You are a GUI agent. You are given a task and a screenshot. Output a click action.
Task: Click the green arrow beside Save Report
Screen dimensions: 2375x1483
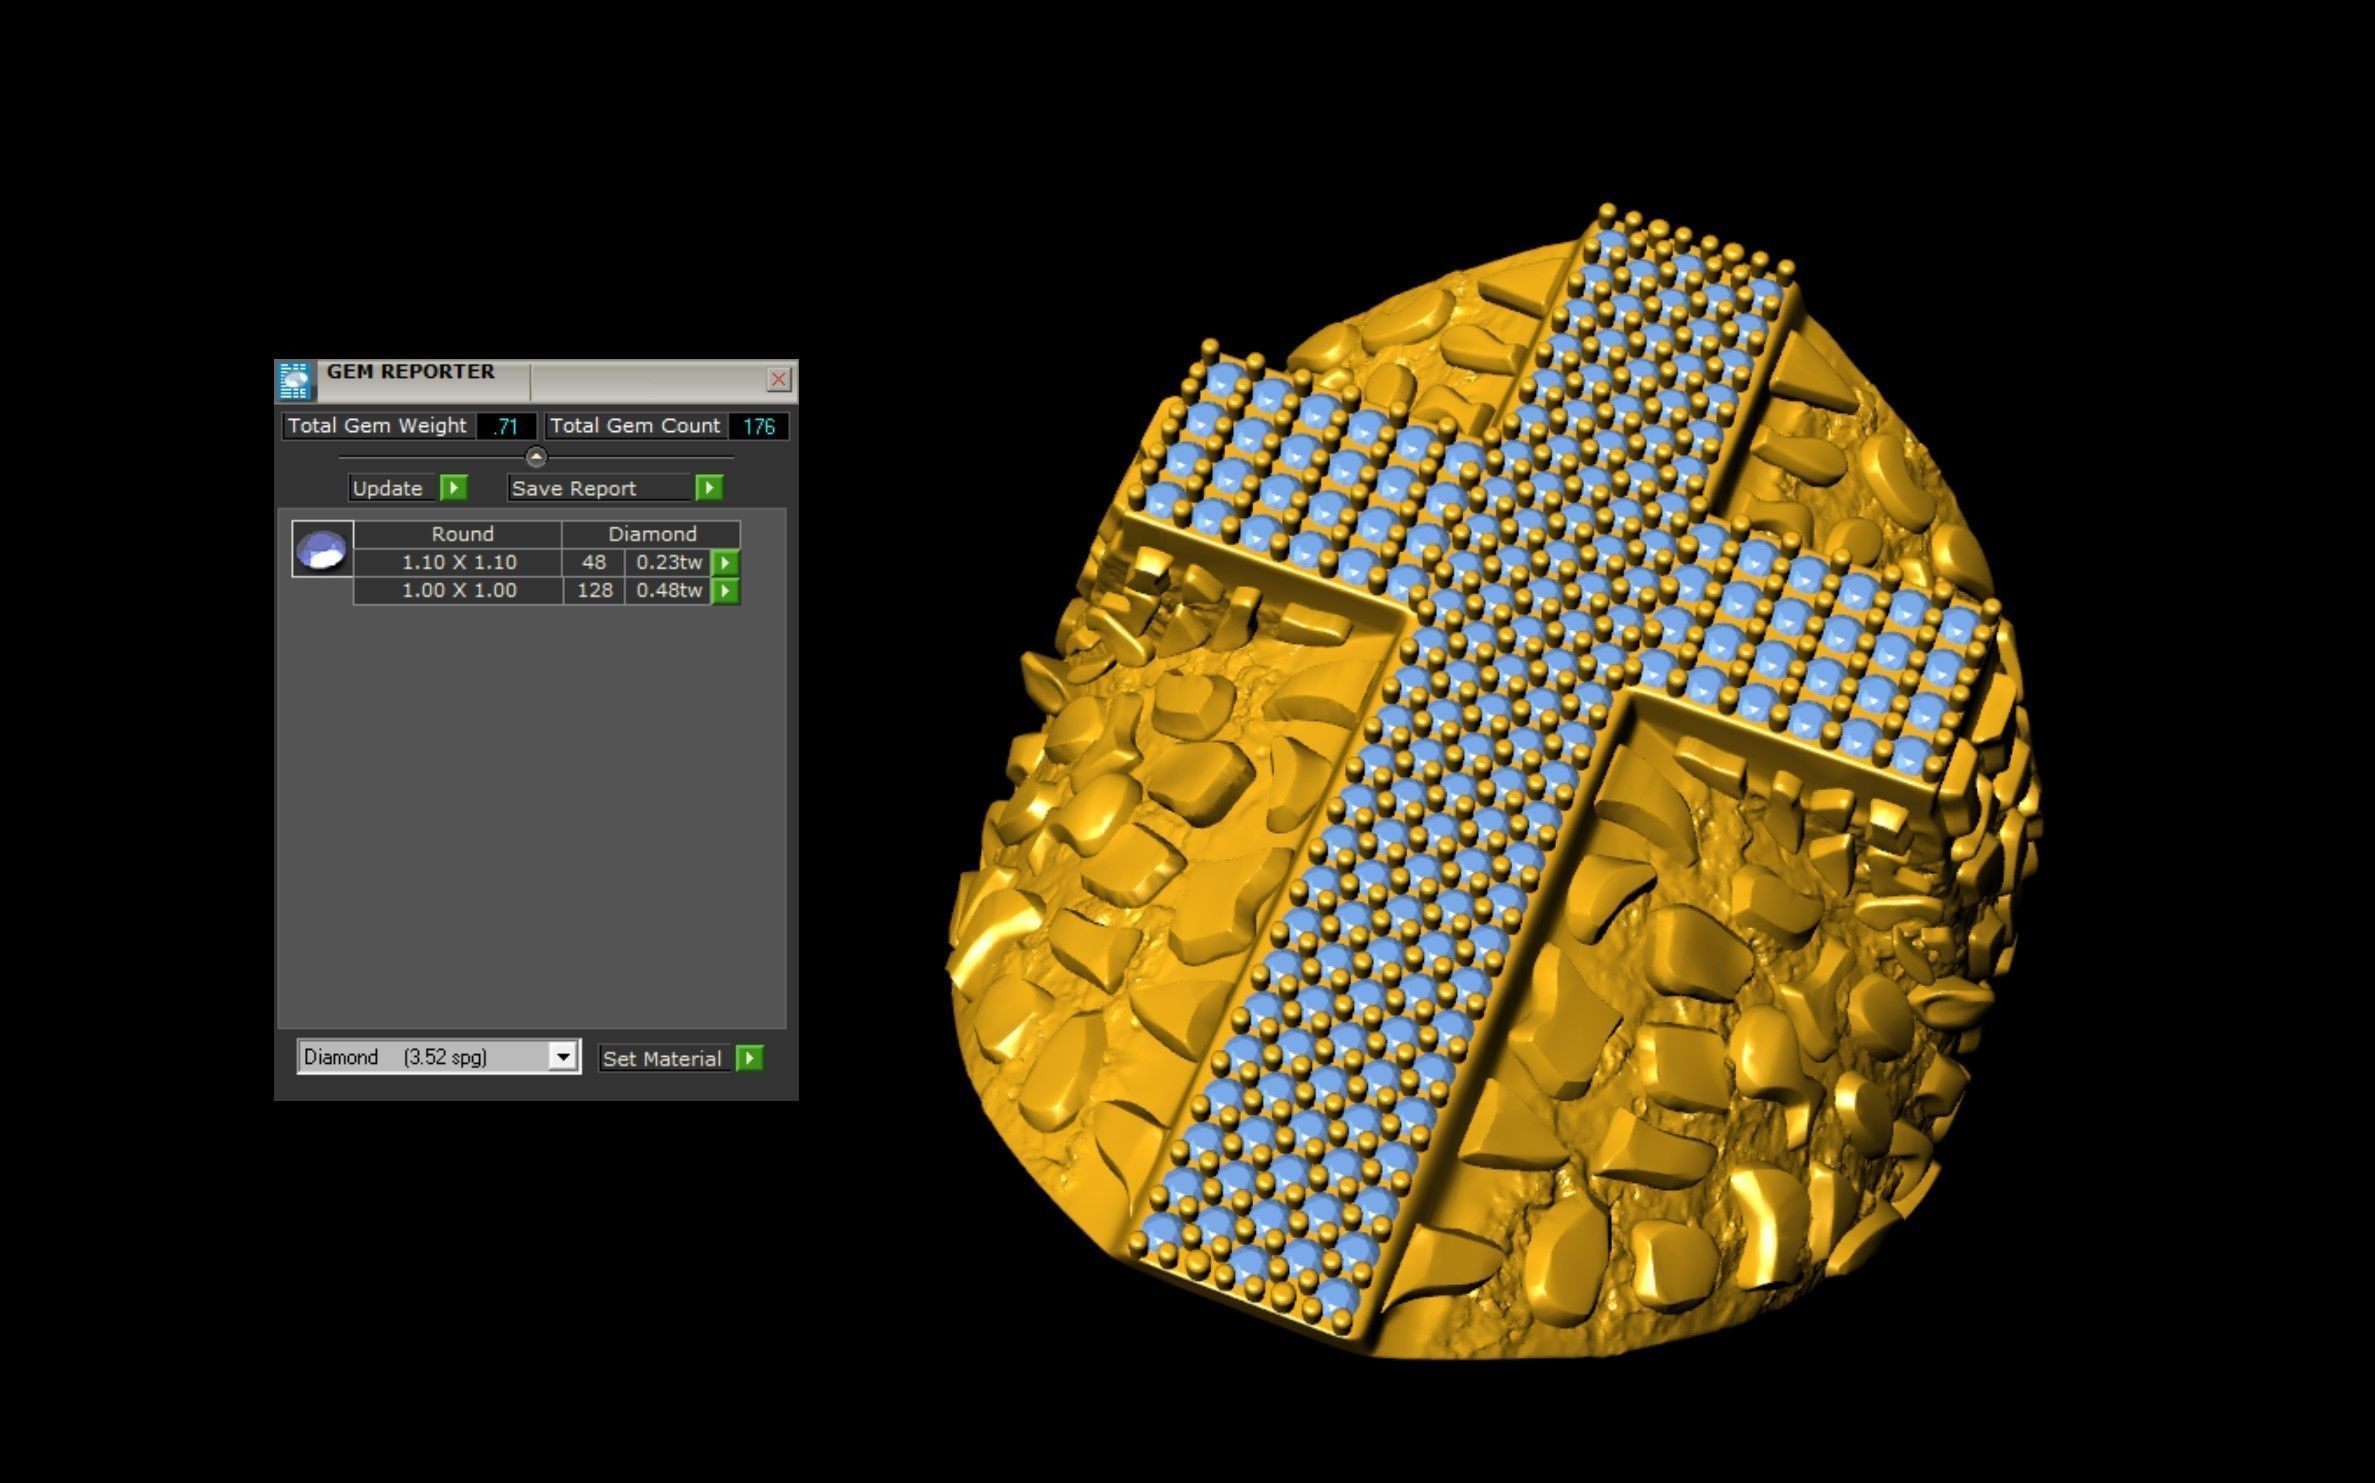tap(709, 488)
